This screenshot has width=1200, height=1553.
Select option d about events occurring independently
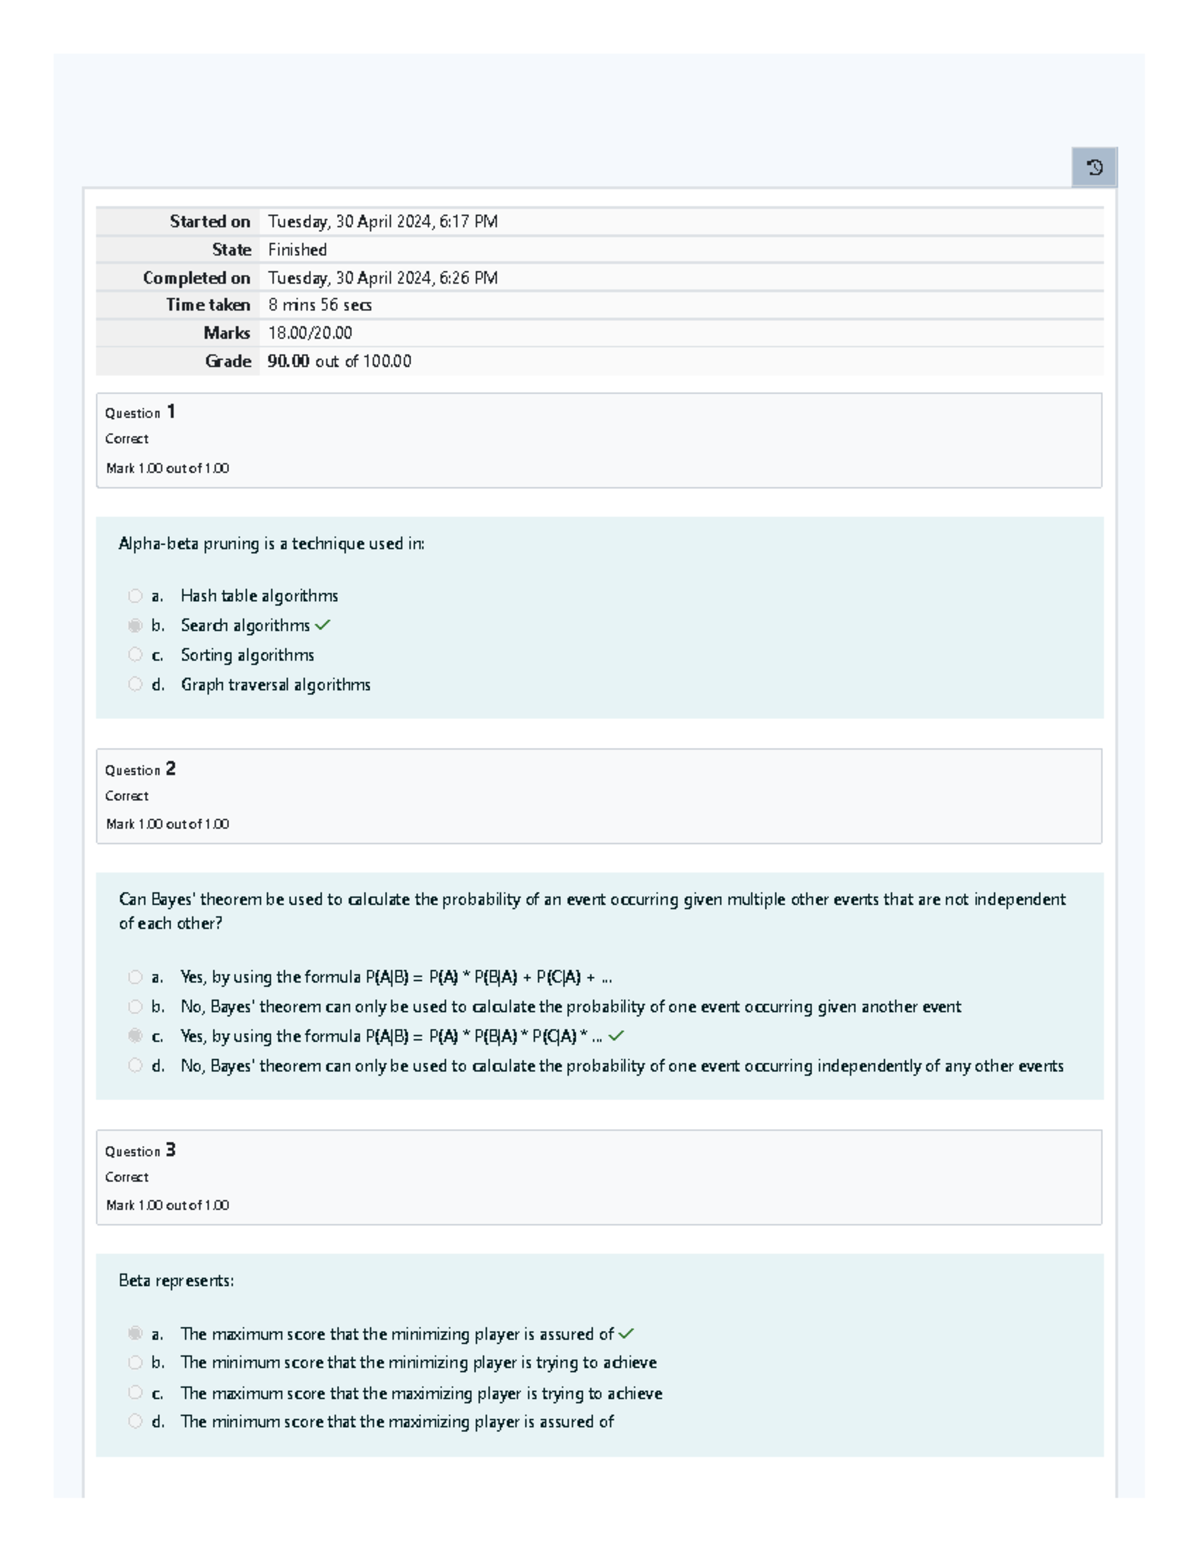point(136,1066)
